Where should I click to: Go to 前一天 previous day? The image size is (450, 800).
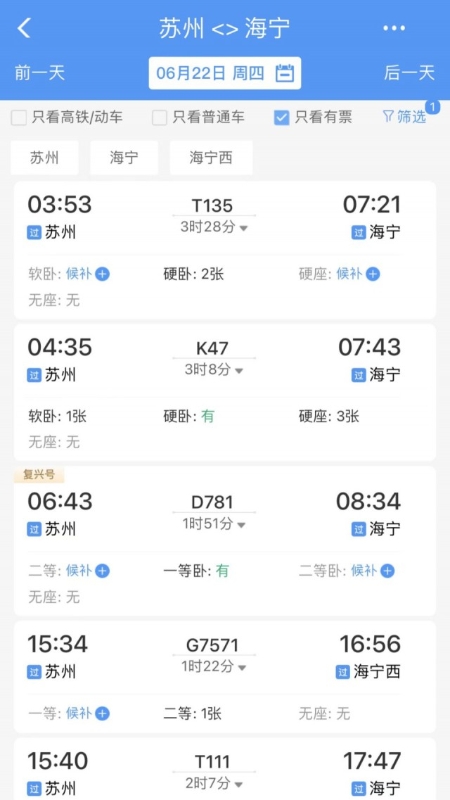(40, 73)
